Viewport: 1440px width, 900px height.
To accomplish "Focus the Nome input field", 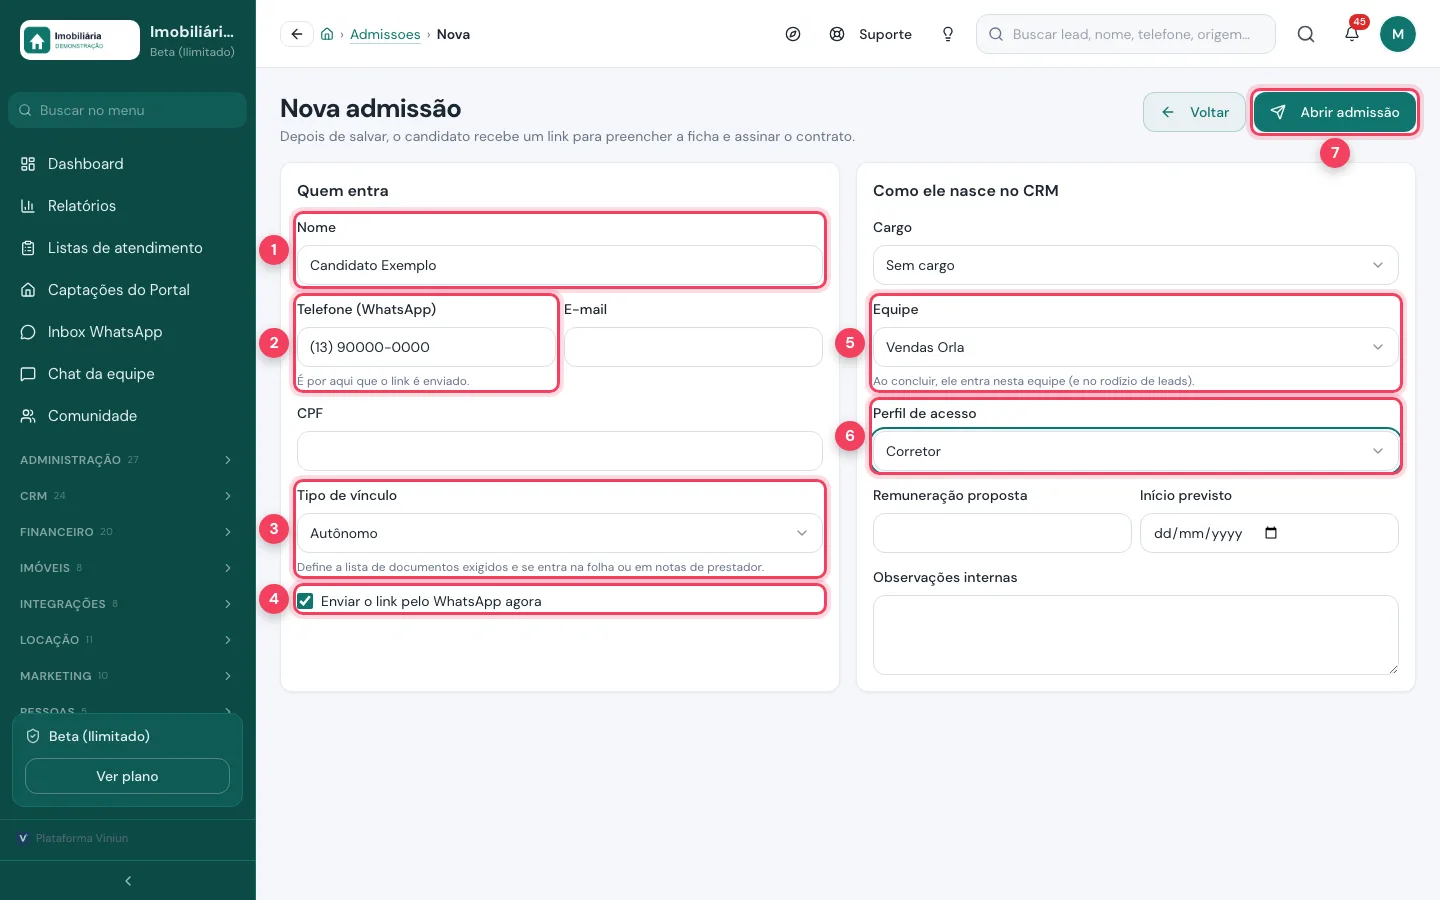I will (560, 265).
